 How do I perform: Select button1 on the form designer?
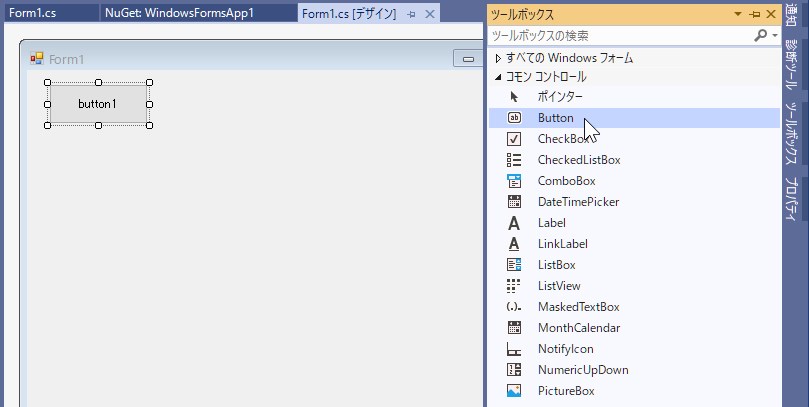[98, 104]
